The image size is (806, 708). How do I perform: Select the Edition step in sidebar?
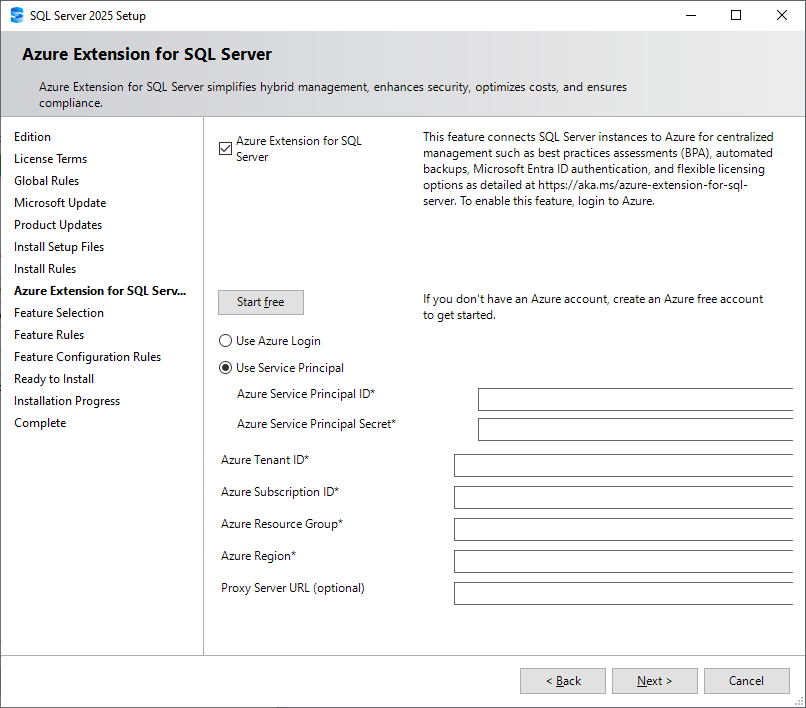pos(32,137)
